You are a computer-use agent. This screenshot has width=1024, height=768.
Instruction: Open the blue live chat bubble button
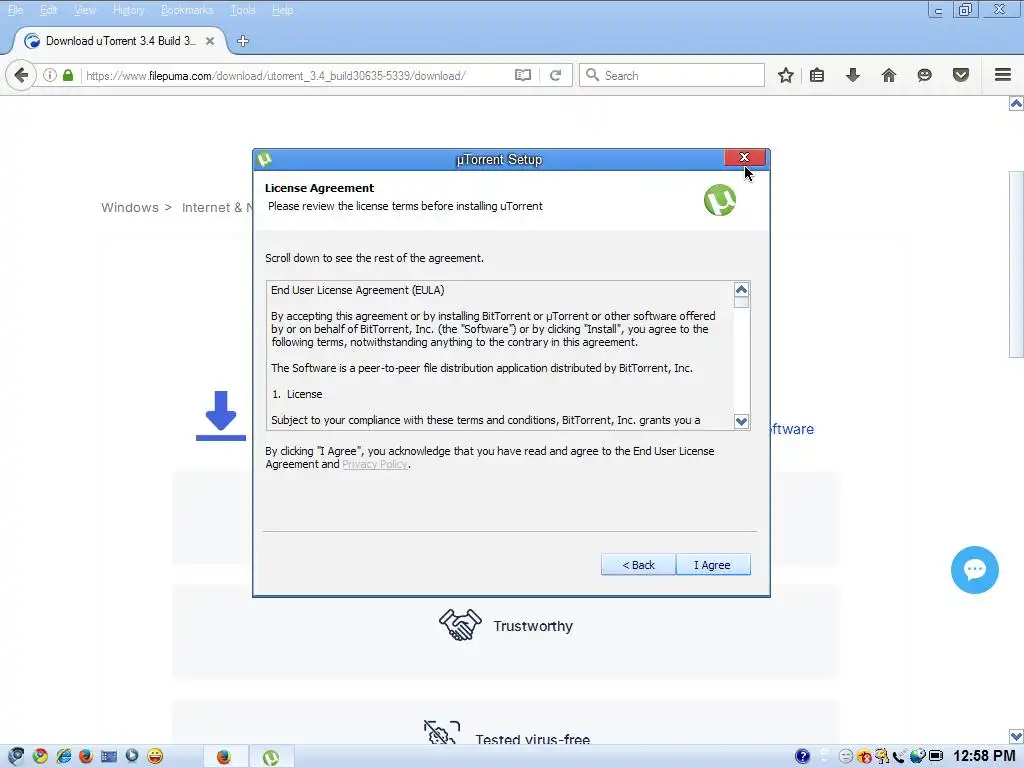pos(974,569)
